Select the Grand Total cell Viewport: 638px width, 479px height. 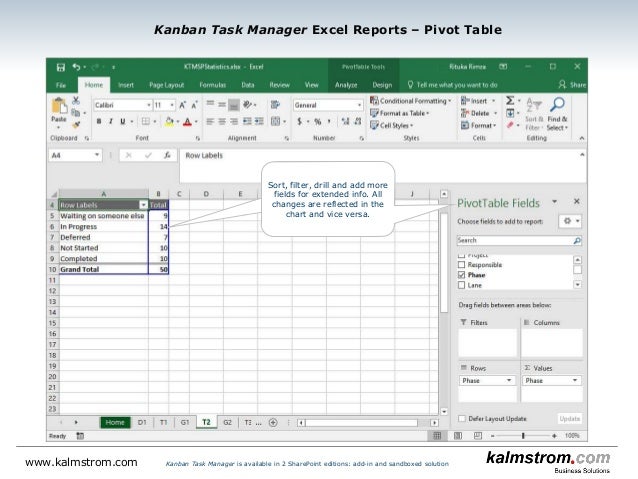point(103,269)
